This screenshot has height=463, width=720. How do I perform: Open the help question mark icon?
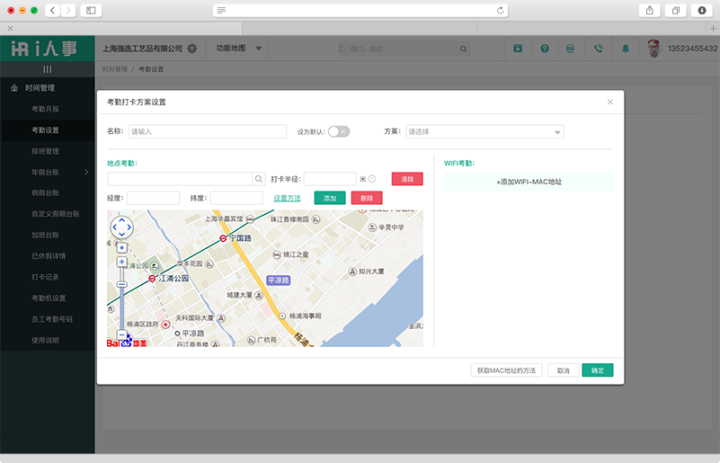coord(545,48)
